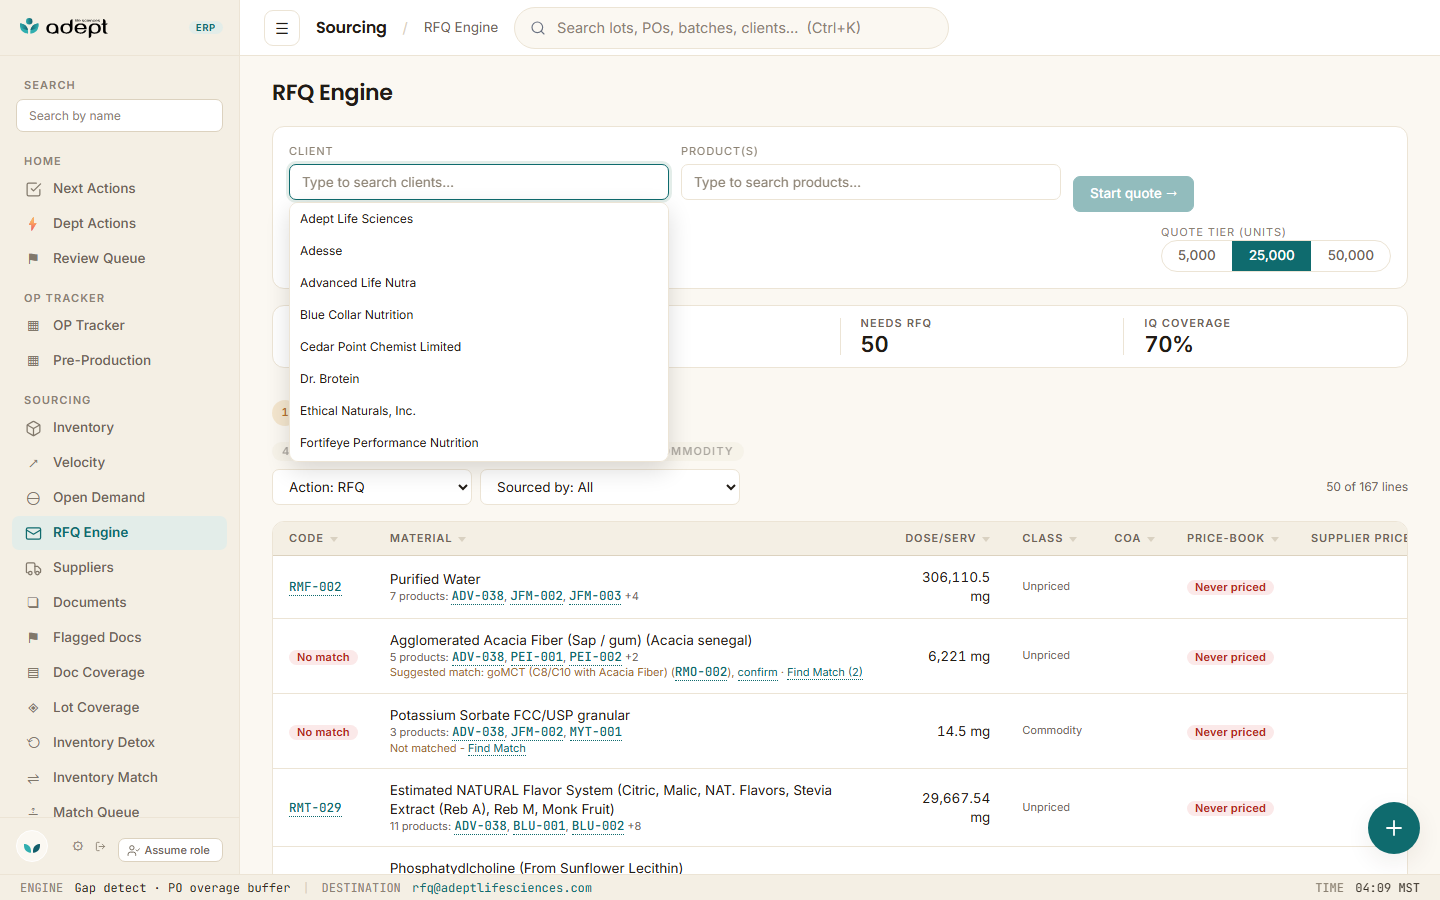1440x900 pixels.
Task: Click the Documents sidebar icon
Action: click(33, 603)
